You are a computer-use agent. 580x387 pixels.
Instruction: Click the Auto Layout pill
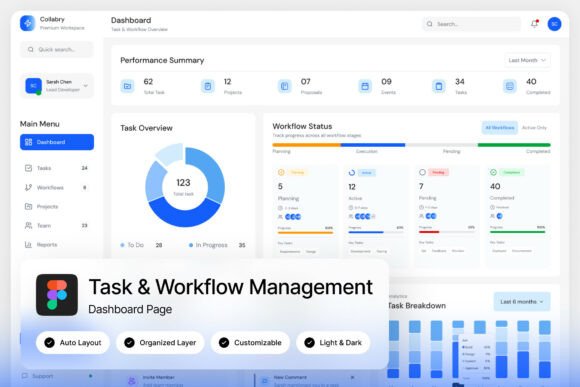pos(73,343)
